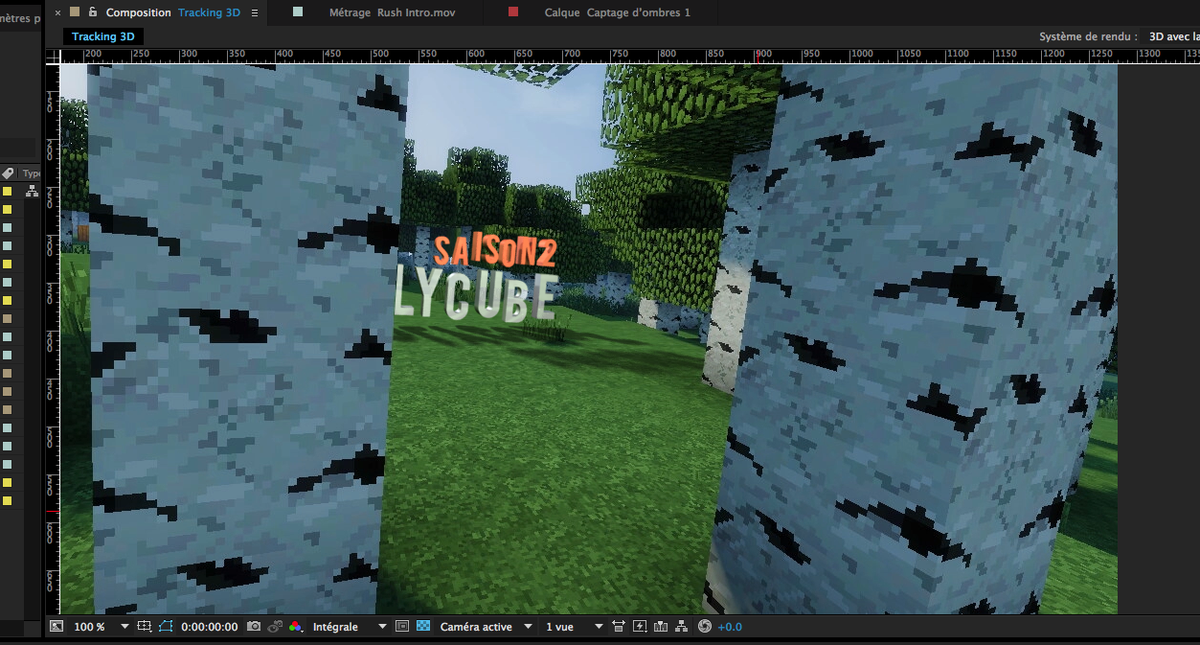Select the Tracking 3D breadcrumb tab

[x=103, y=36]
